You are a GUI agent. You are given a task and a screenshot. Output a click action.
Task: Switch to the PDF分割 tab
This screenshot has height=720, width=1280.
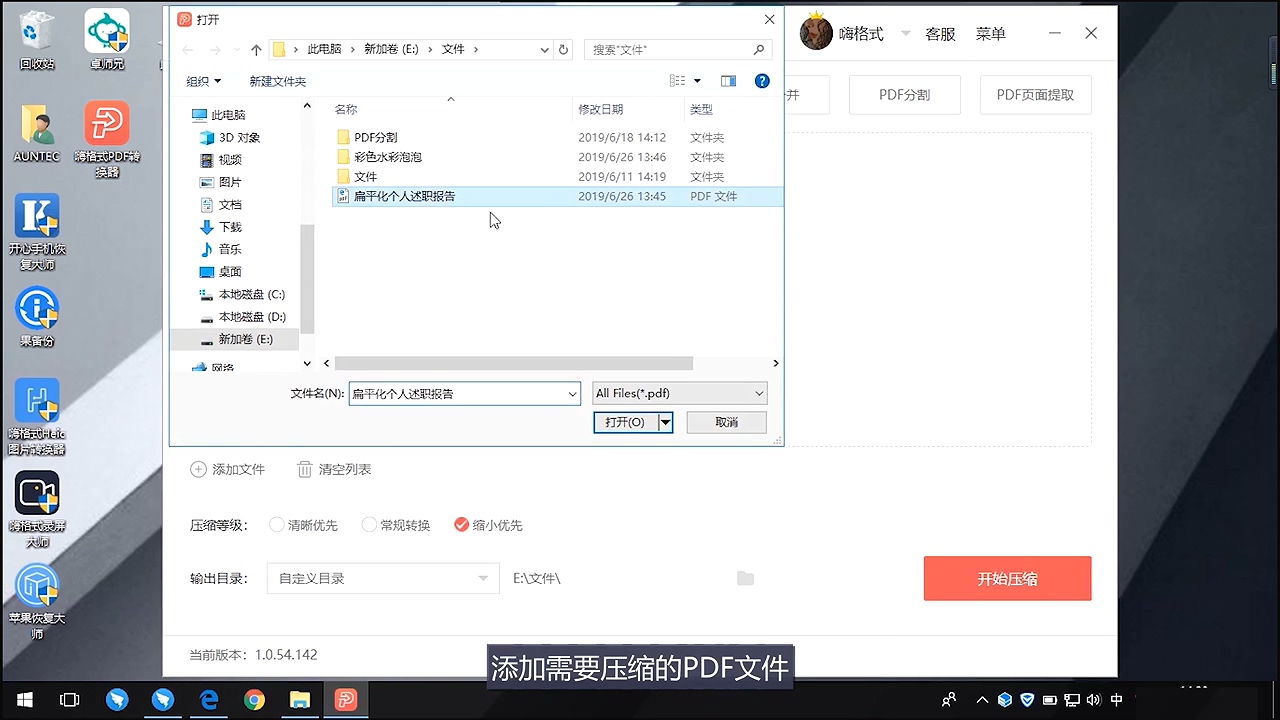[904, 94]
